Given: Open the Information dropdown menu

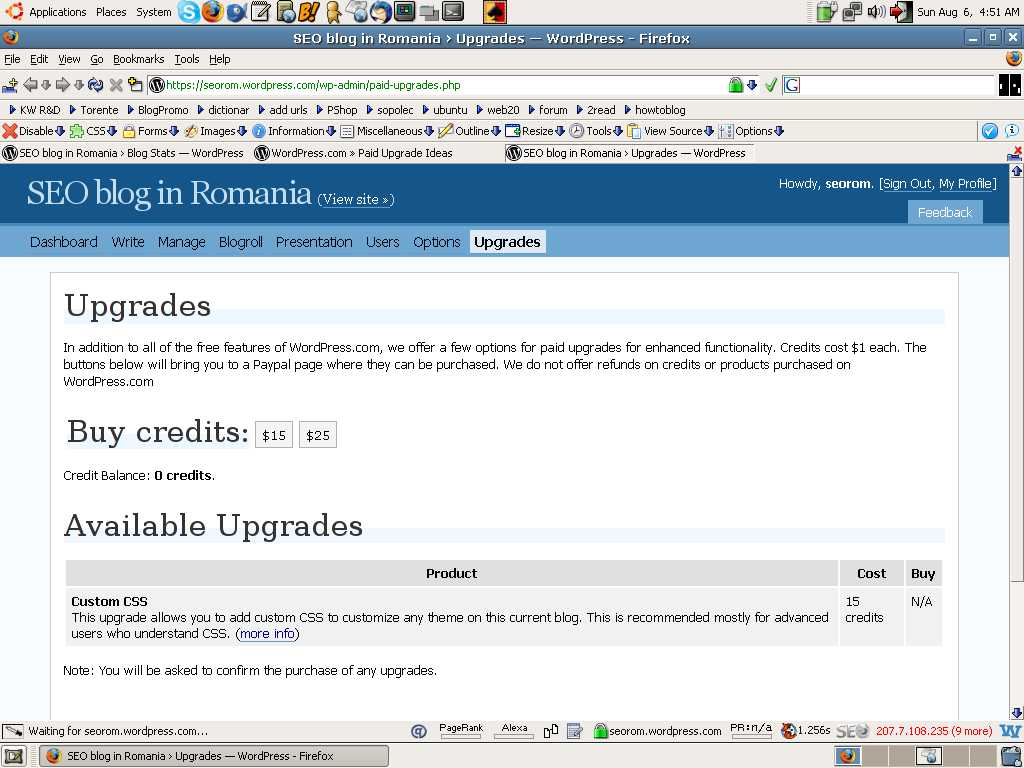Looking at the screenshot, I should 294,131.
